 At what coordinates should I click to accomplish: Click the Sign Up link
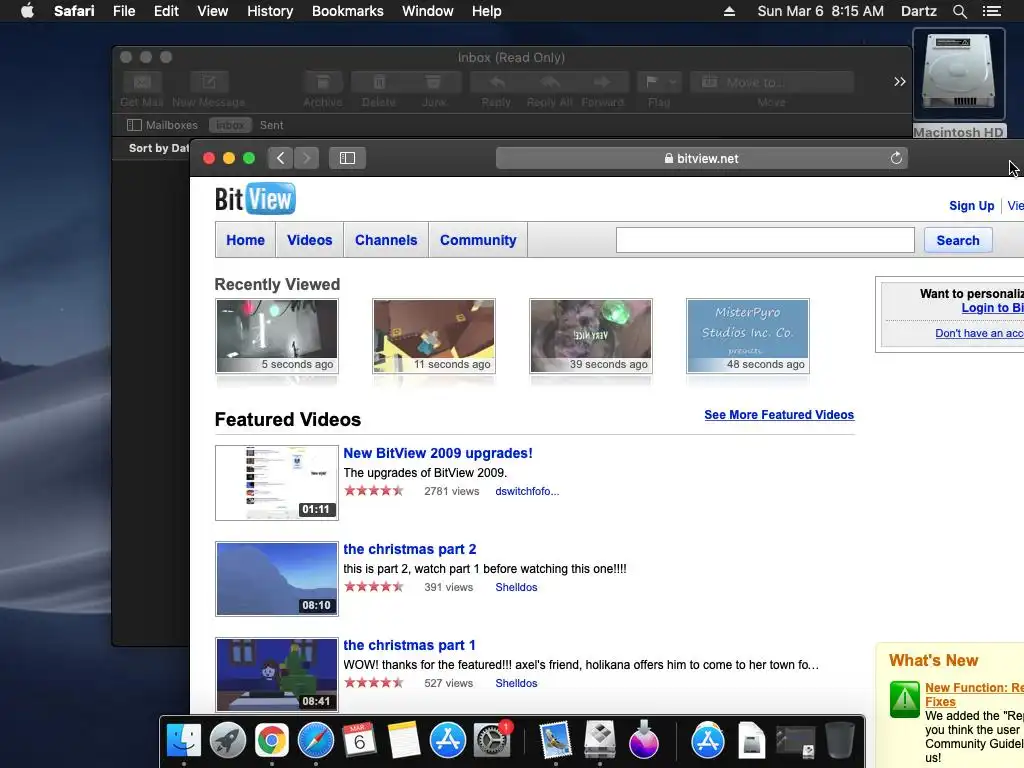click(x=972, y=206)
